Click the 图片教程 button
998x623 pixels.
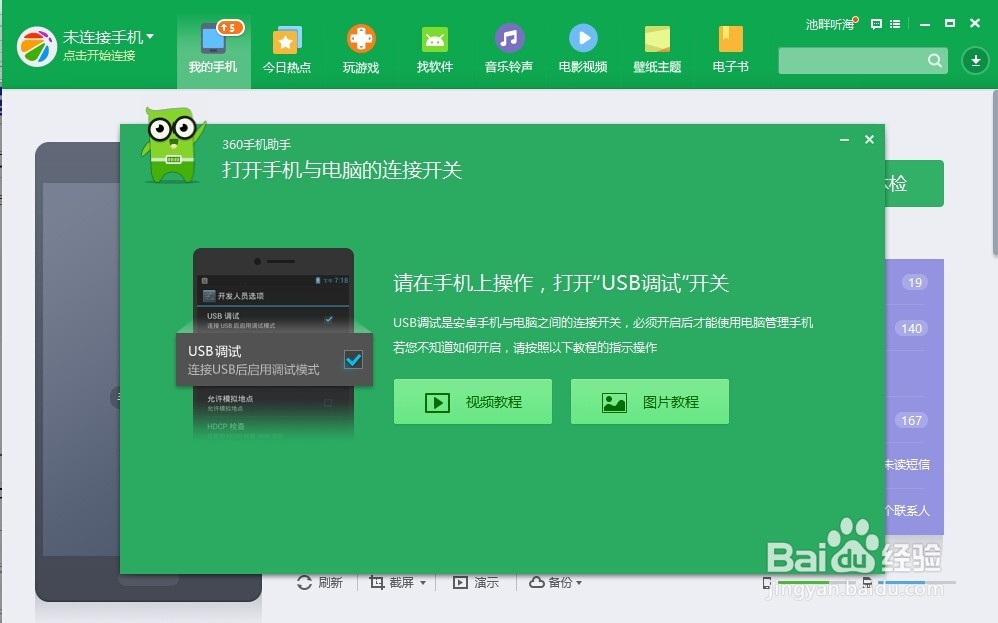pyautogui.click(x=650, y=402)
